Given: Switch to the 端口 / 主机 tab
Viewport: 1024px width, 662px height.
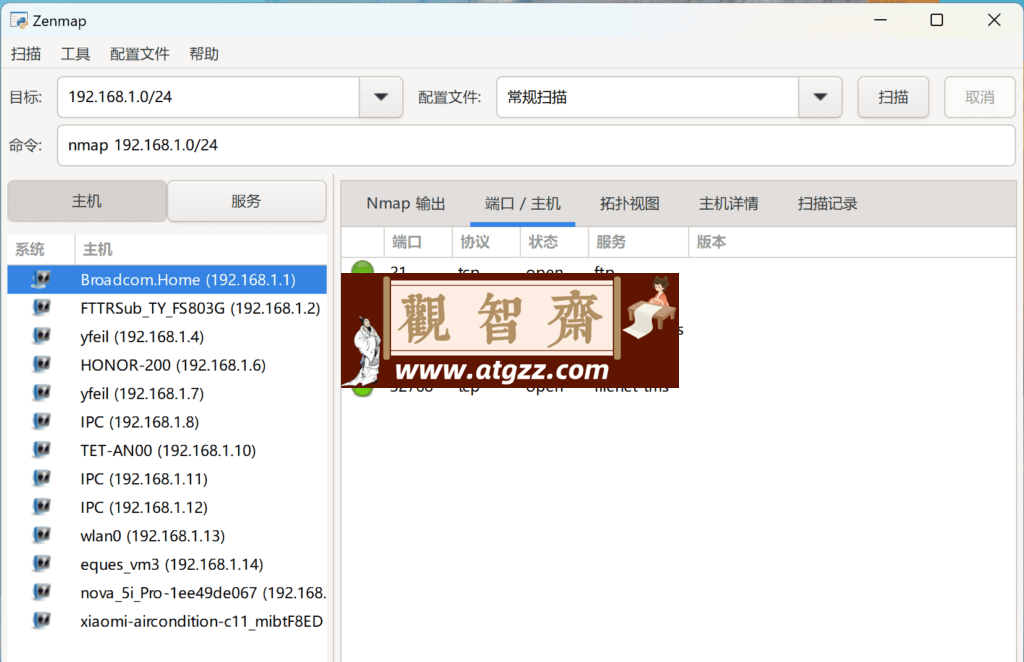Looking at the screenshot, I should pos(522,204).
